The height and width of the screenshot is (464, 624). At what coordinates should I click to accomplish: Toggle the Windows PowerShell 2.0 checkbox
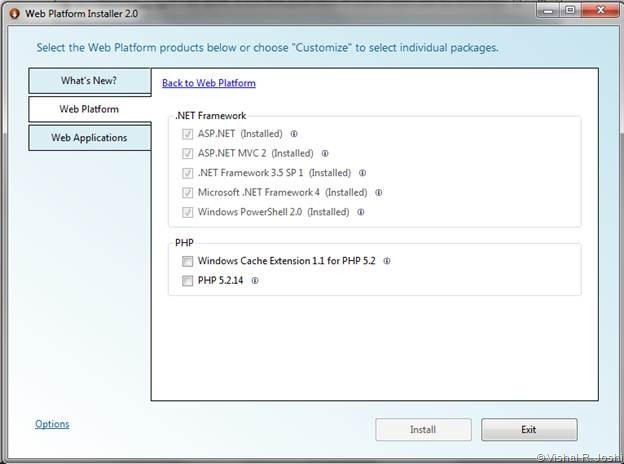pyautogui.click(x=187, y=212)
